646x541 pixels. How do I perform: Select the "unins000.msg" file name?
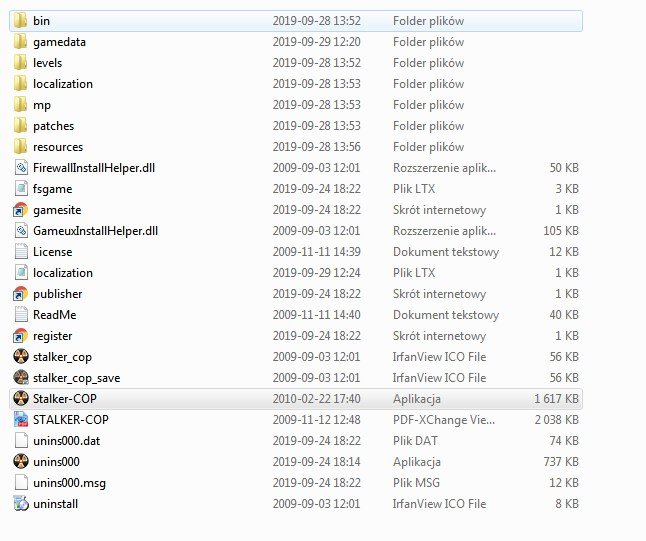pos(69,483)
